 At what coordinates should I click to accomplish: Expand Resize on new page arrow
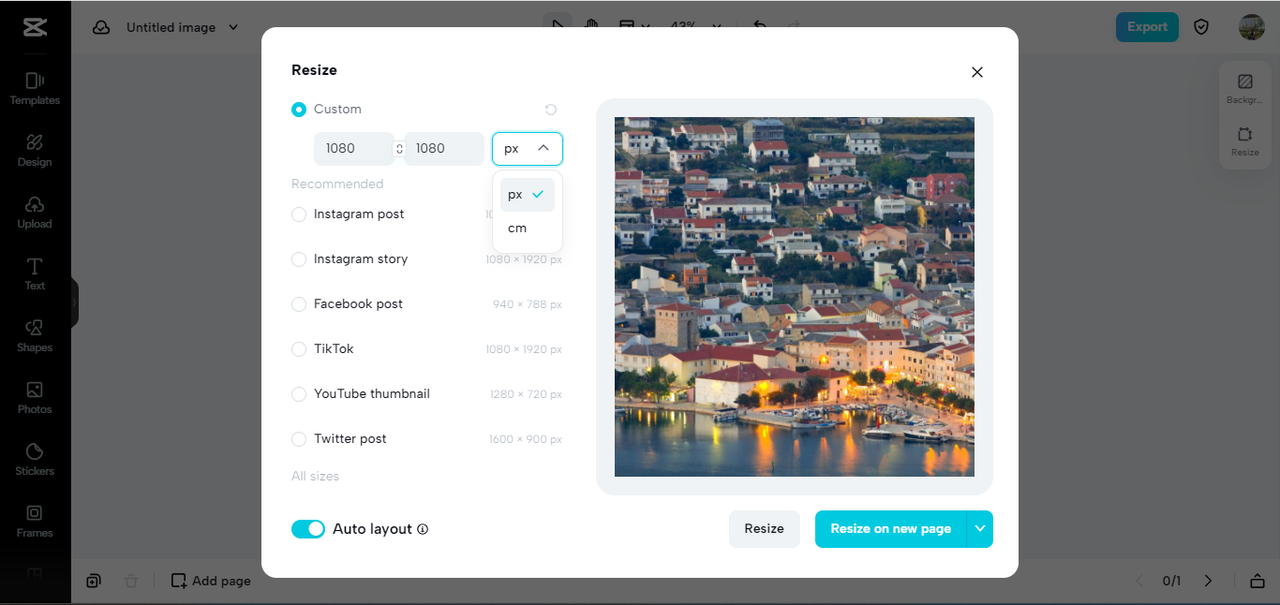click(980, 529)
